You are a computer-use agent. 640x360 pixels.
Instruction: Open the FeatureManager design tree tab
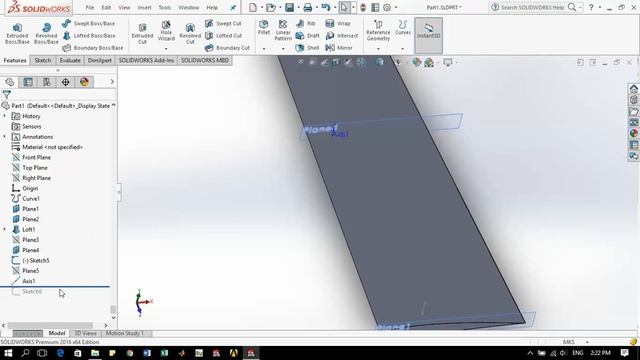pyautogui.click(x=9, y=82)
